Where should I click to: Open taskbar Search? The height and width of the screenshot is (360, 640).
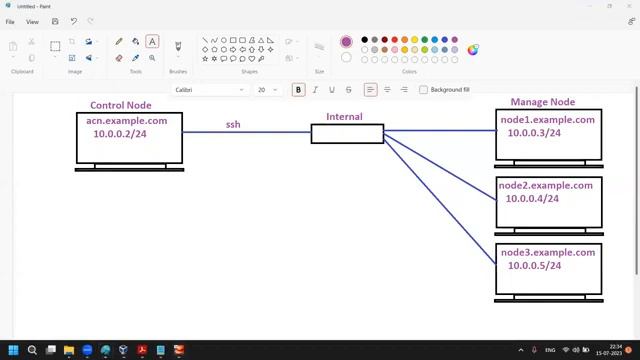click(x=32, y=350)
